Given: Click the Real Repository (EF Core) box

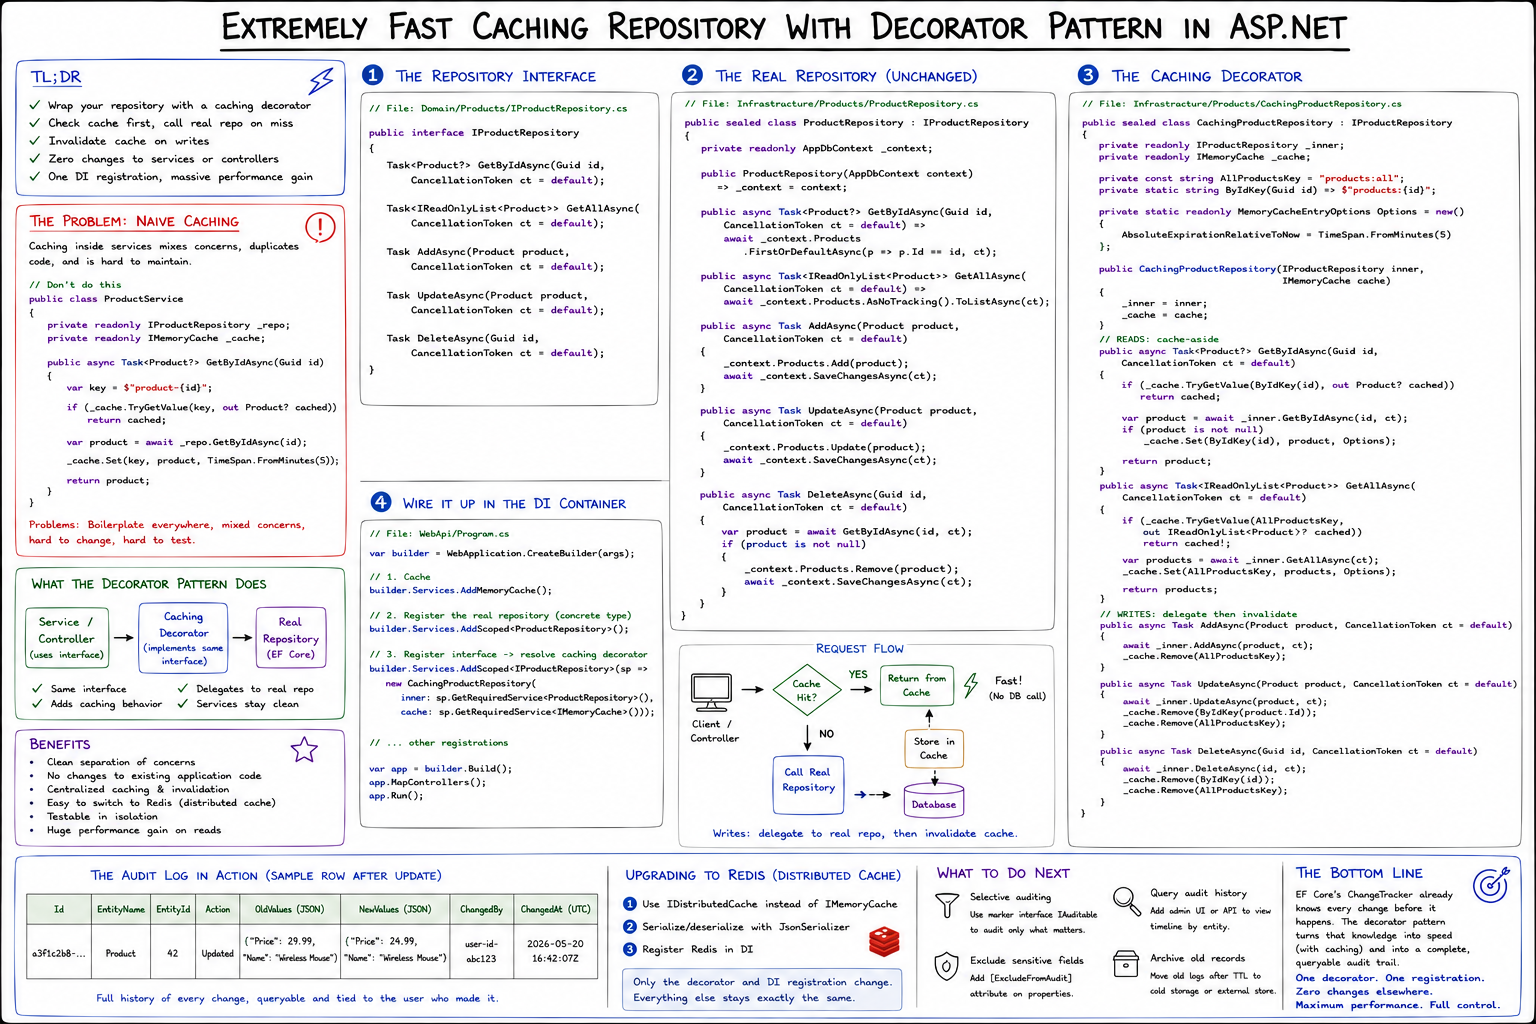Looking at the screenshot, I should pyautogui.click(x=290, y=637).
